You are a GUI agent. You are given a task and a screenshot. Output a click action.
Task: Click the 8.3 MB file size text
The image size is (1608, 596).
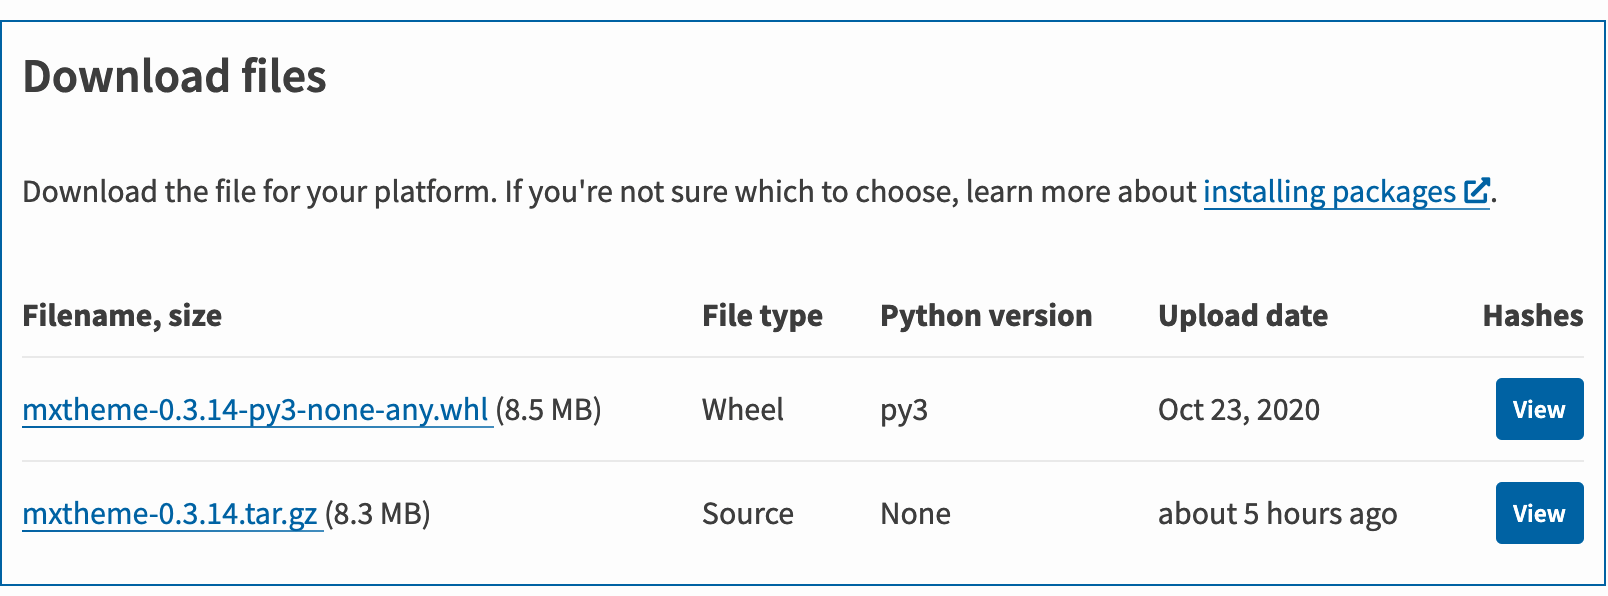[378, 514]
